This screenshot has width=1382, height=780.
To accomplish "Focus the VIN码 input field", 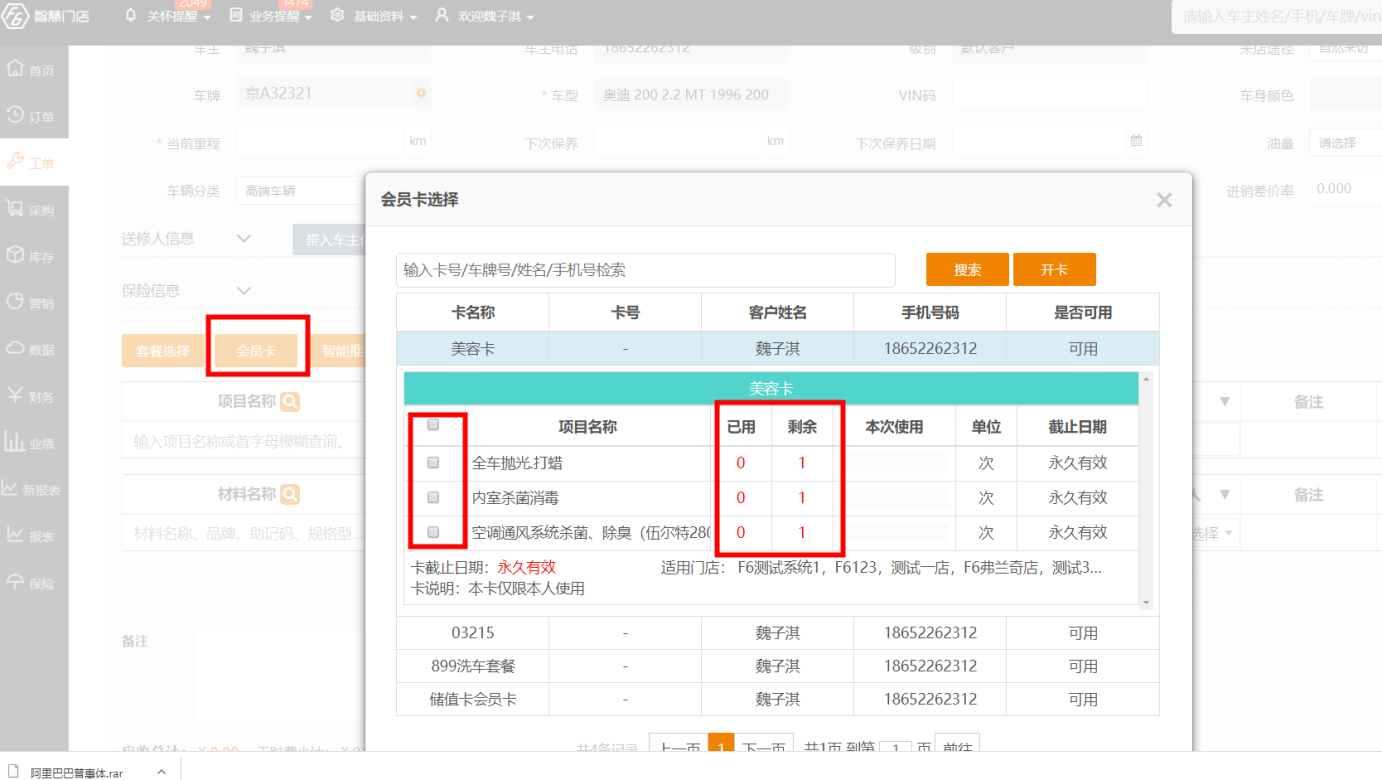I will coord(1049,94).
